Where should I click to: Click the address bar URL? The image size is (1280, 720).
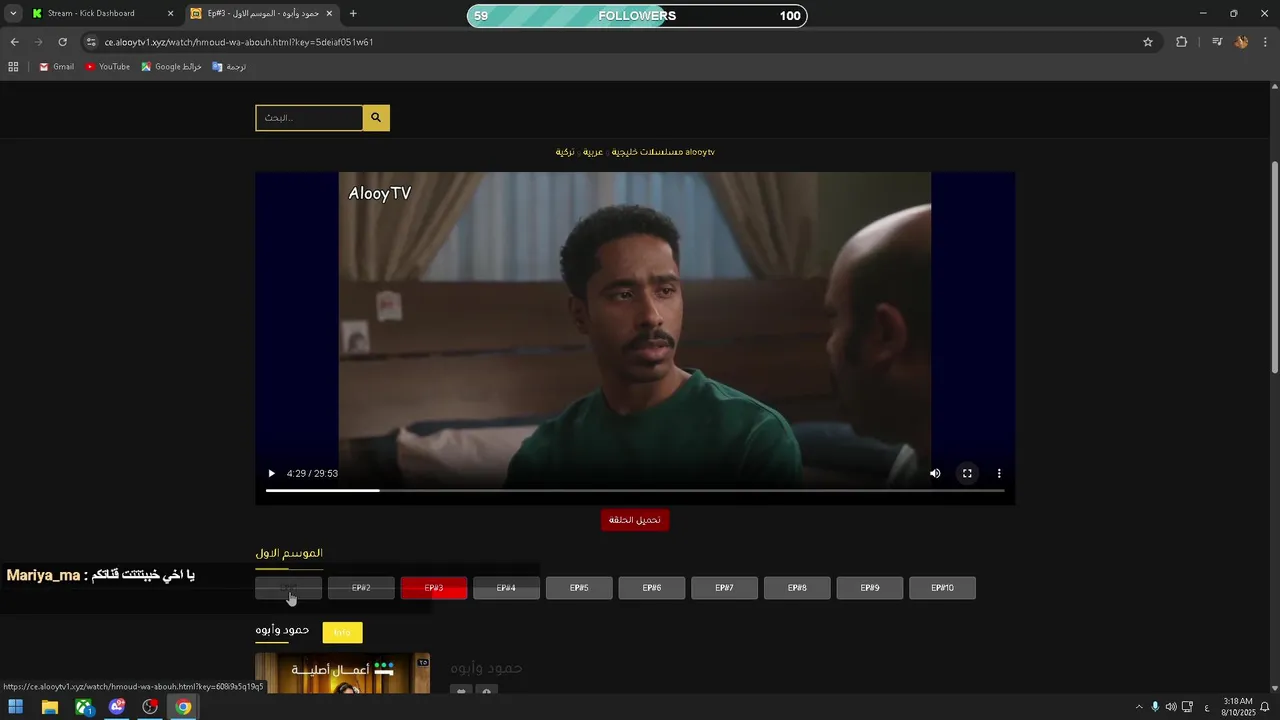pos(239,42)
